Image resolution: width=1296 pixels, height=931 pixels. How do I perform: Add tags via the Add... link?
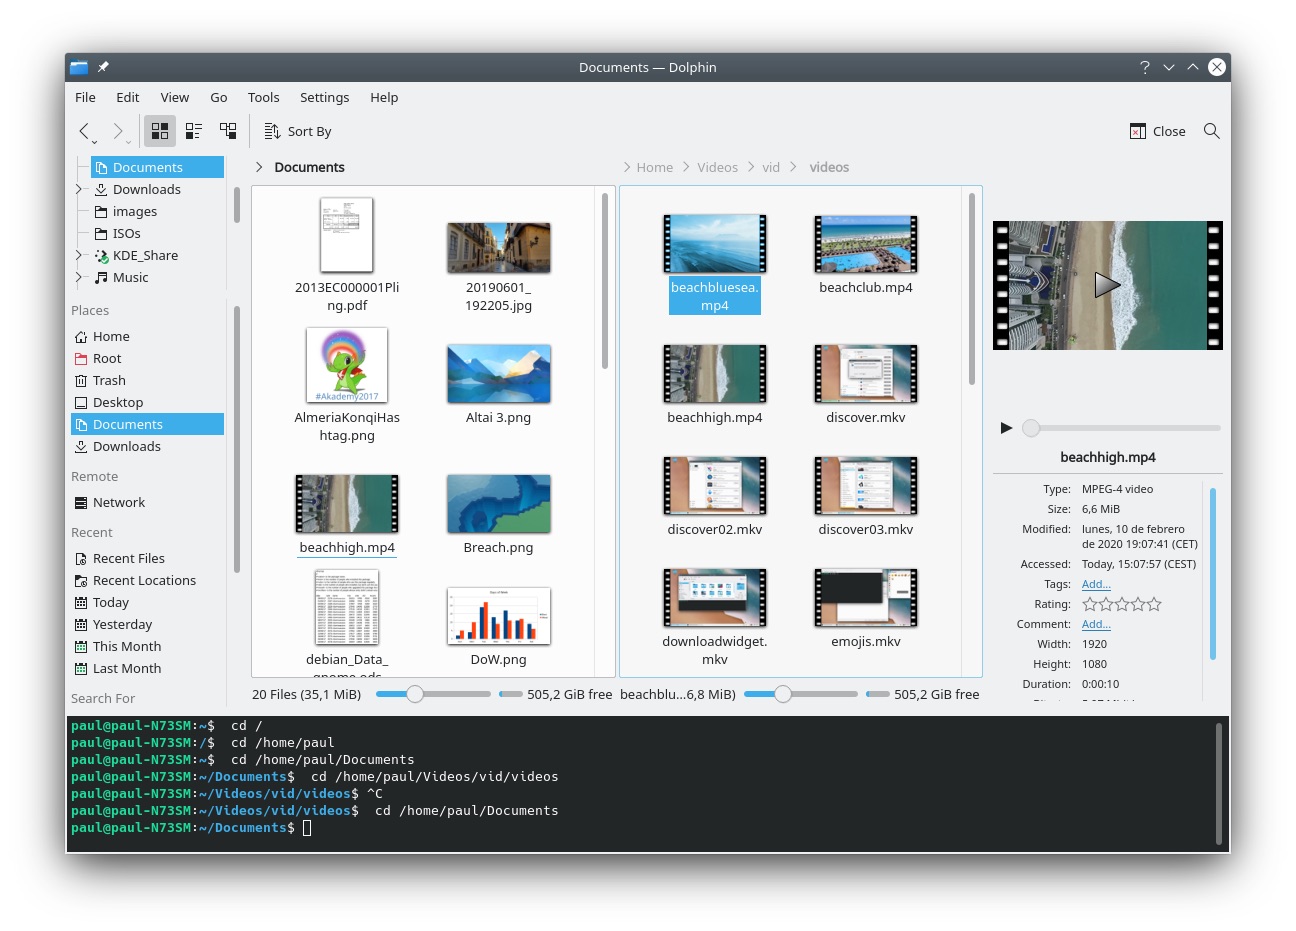1096,583
